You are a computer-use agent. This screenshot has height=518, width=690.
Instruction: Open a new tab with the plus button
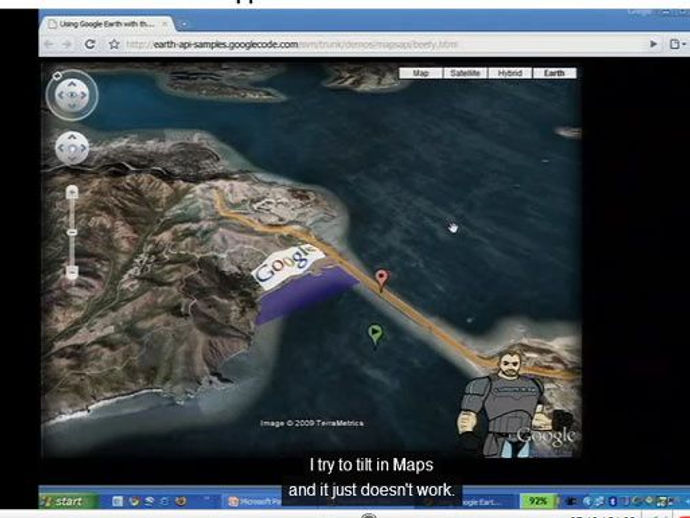[x=184, y=24]
